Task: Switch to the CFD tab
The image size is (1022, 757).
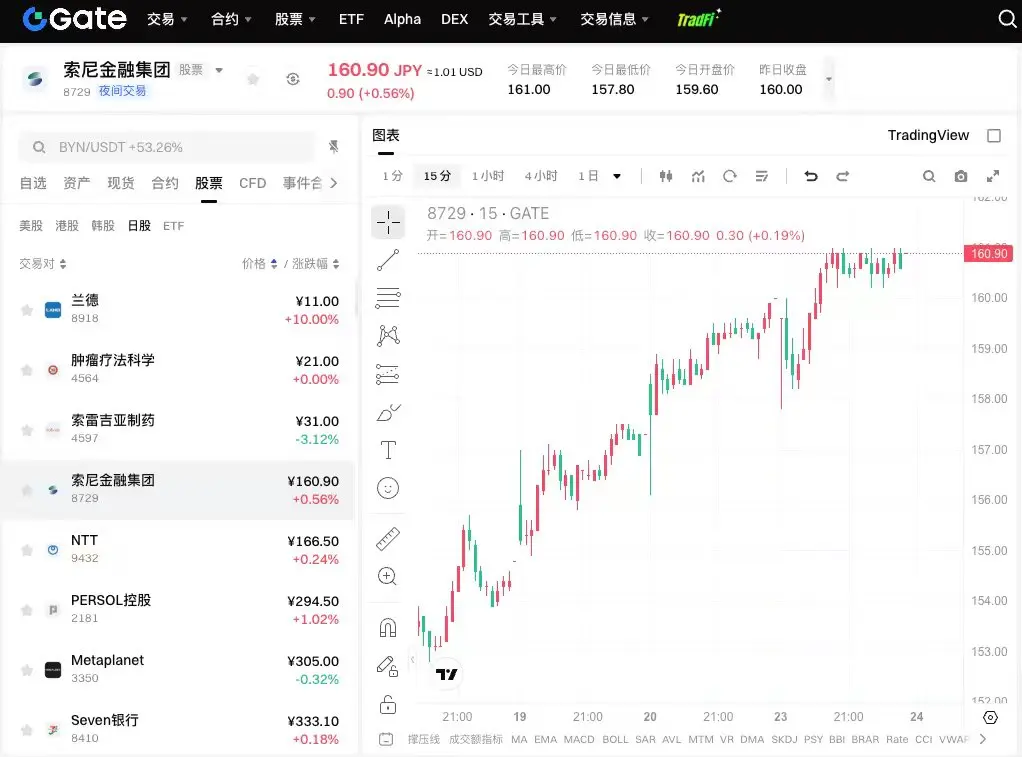Action: point(252,183)
